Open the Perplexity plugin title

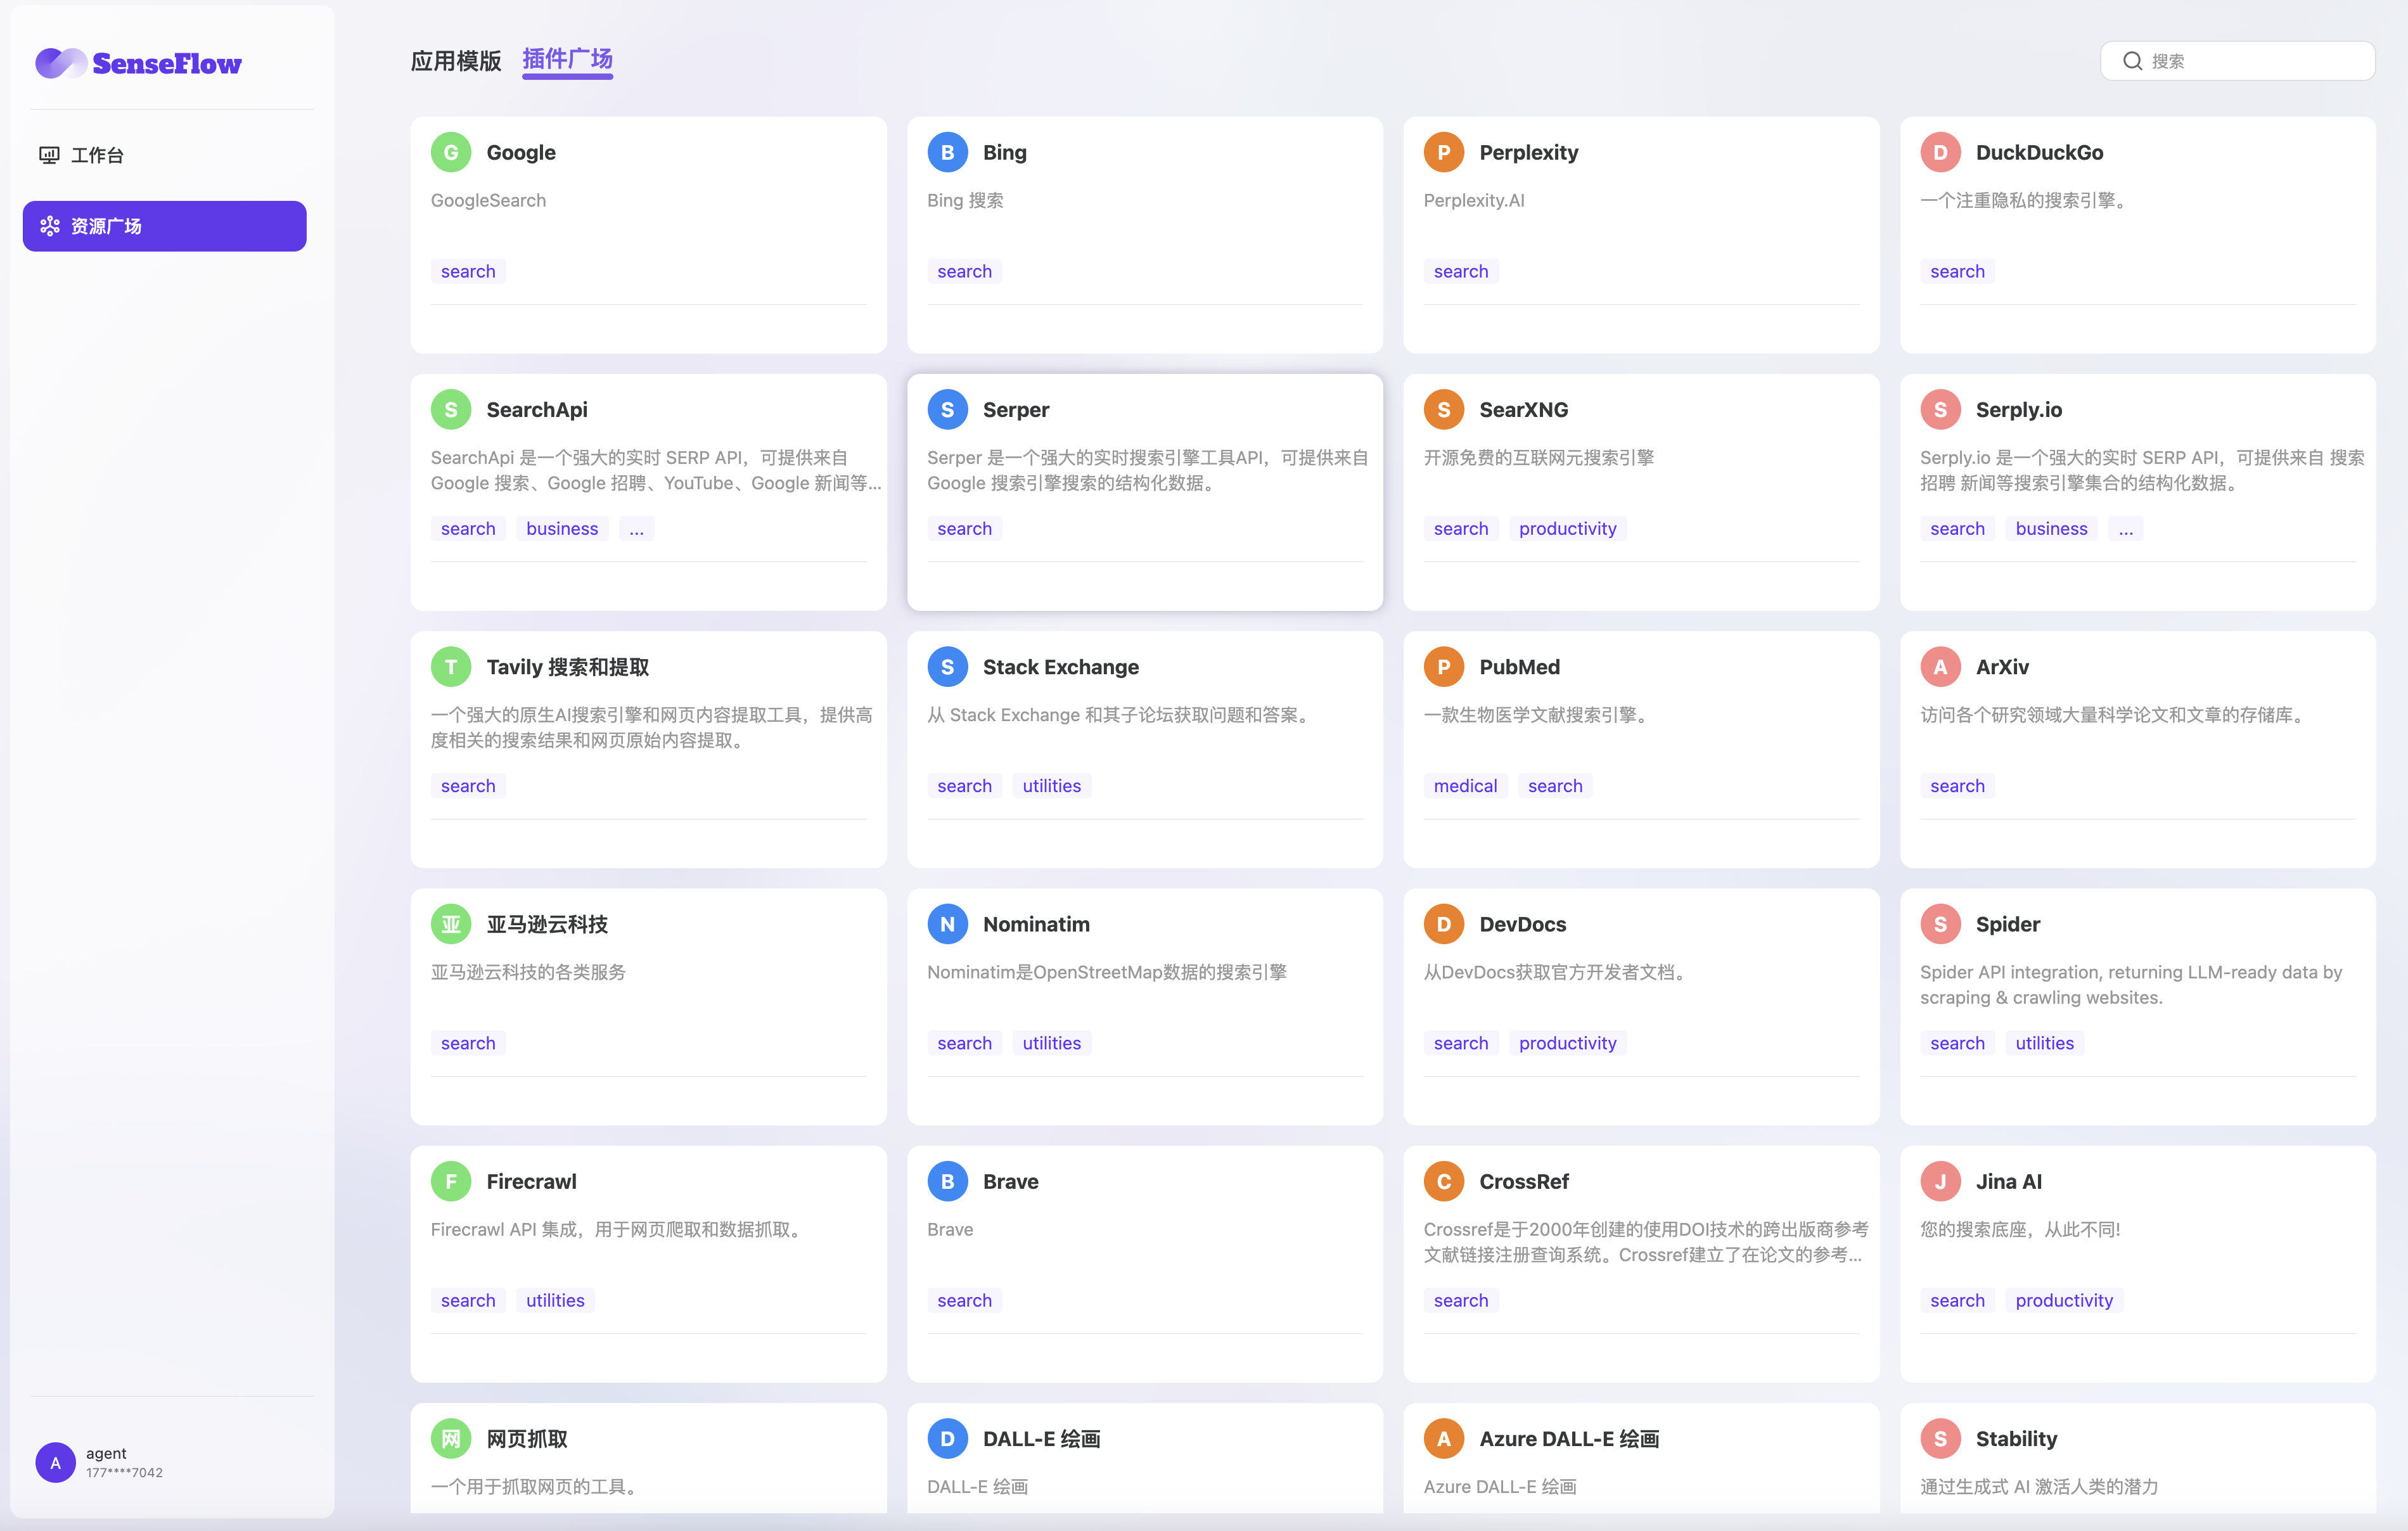click(x=1528, y=152)
